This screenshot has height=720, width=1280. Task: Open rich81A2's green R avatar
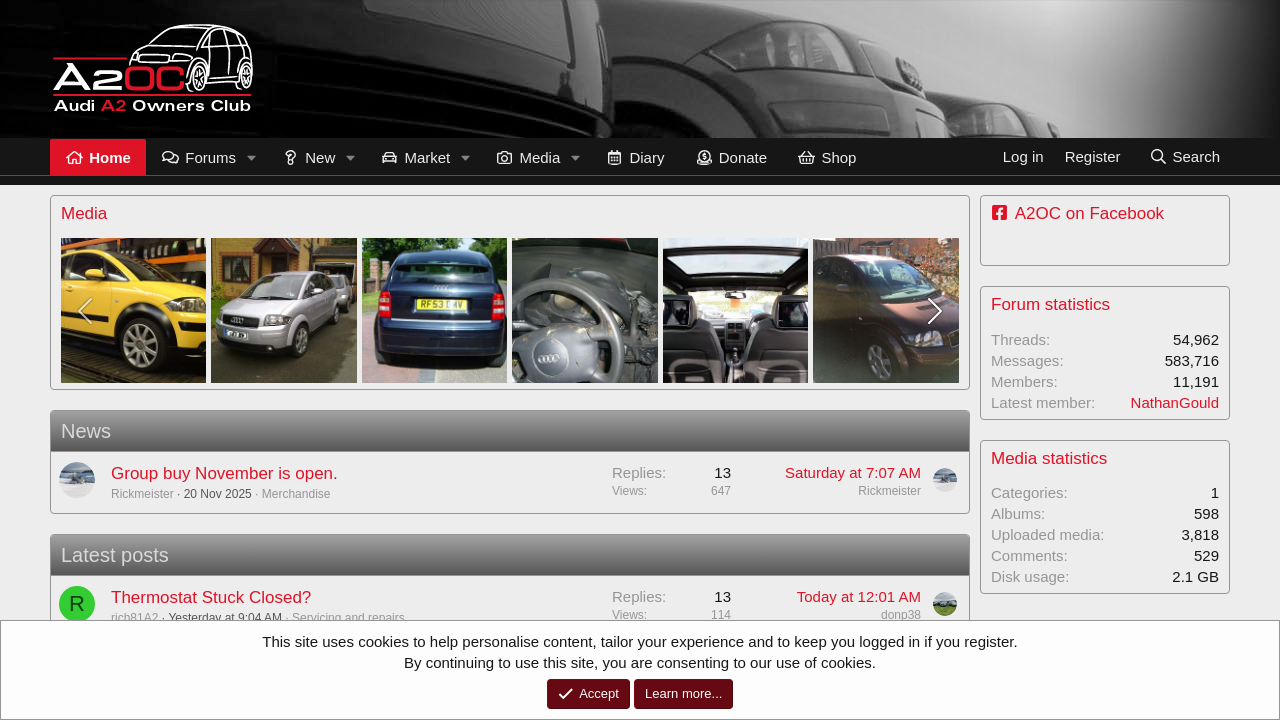pyautogui.click(x=77, y=604)
